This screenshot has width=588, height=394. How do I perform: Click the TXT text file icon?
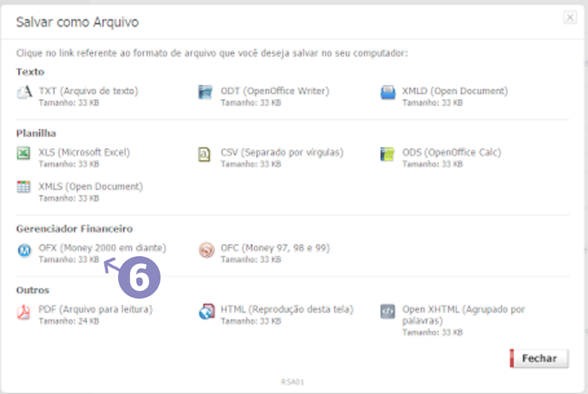tap(24, 92)
